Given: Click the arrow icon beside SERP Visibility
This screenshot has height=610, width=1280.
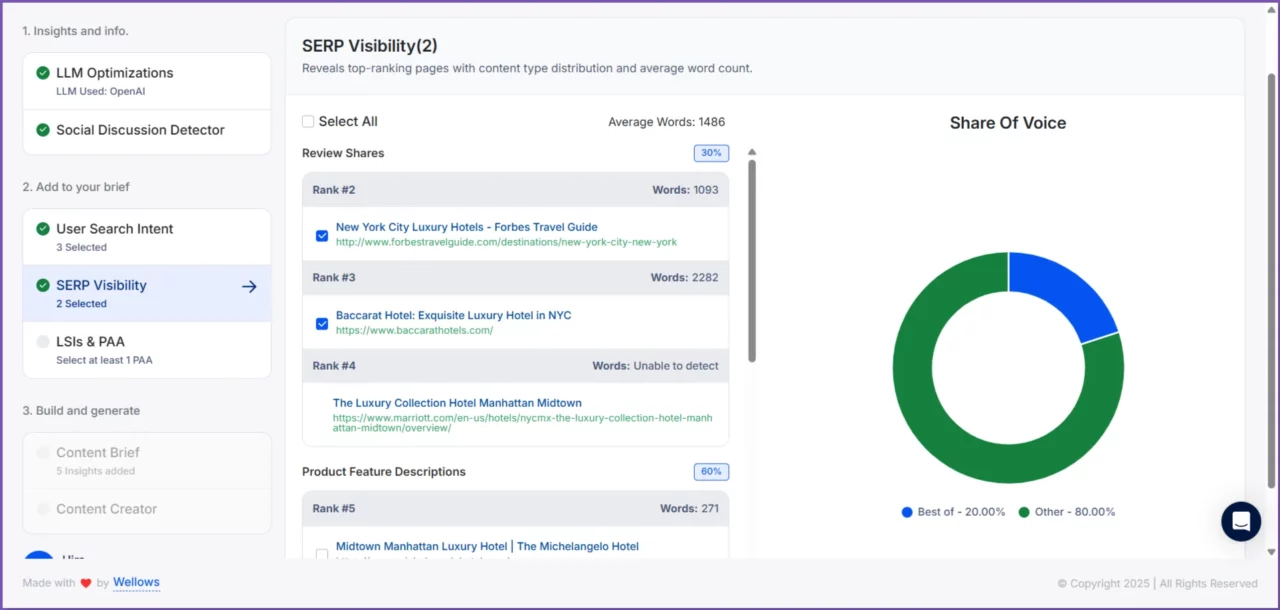Looking at the screenshot, I should pos(249,287).
